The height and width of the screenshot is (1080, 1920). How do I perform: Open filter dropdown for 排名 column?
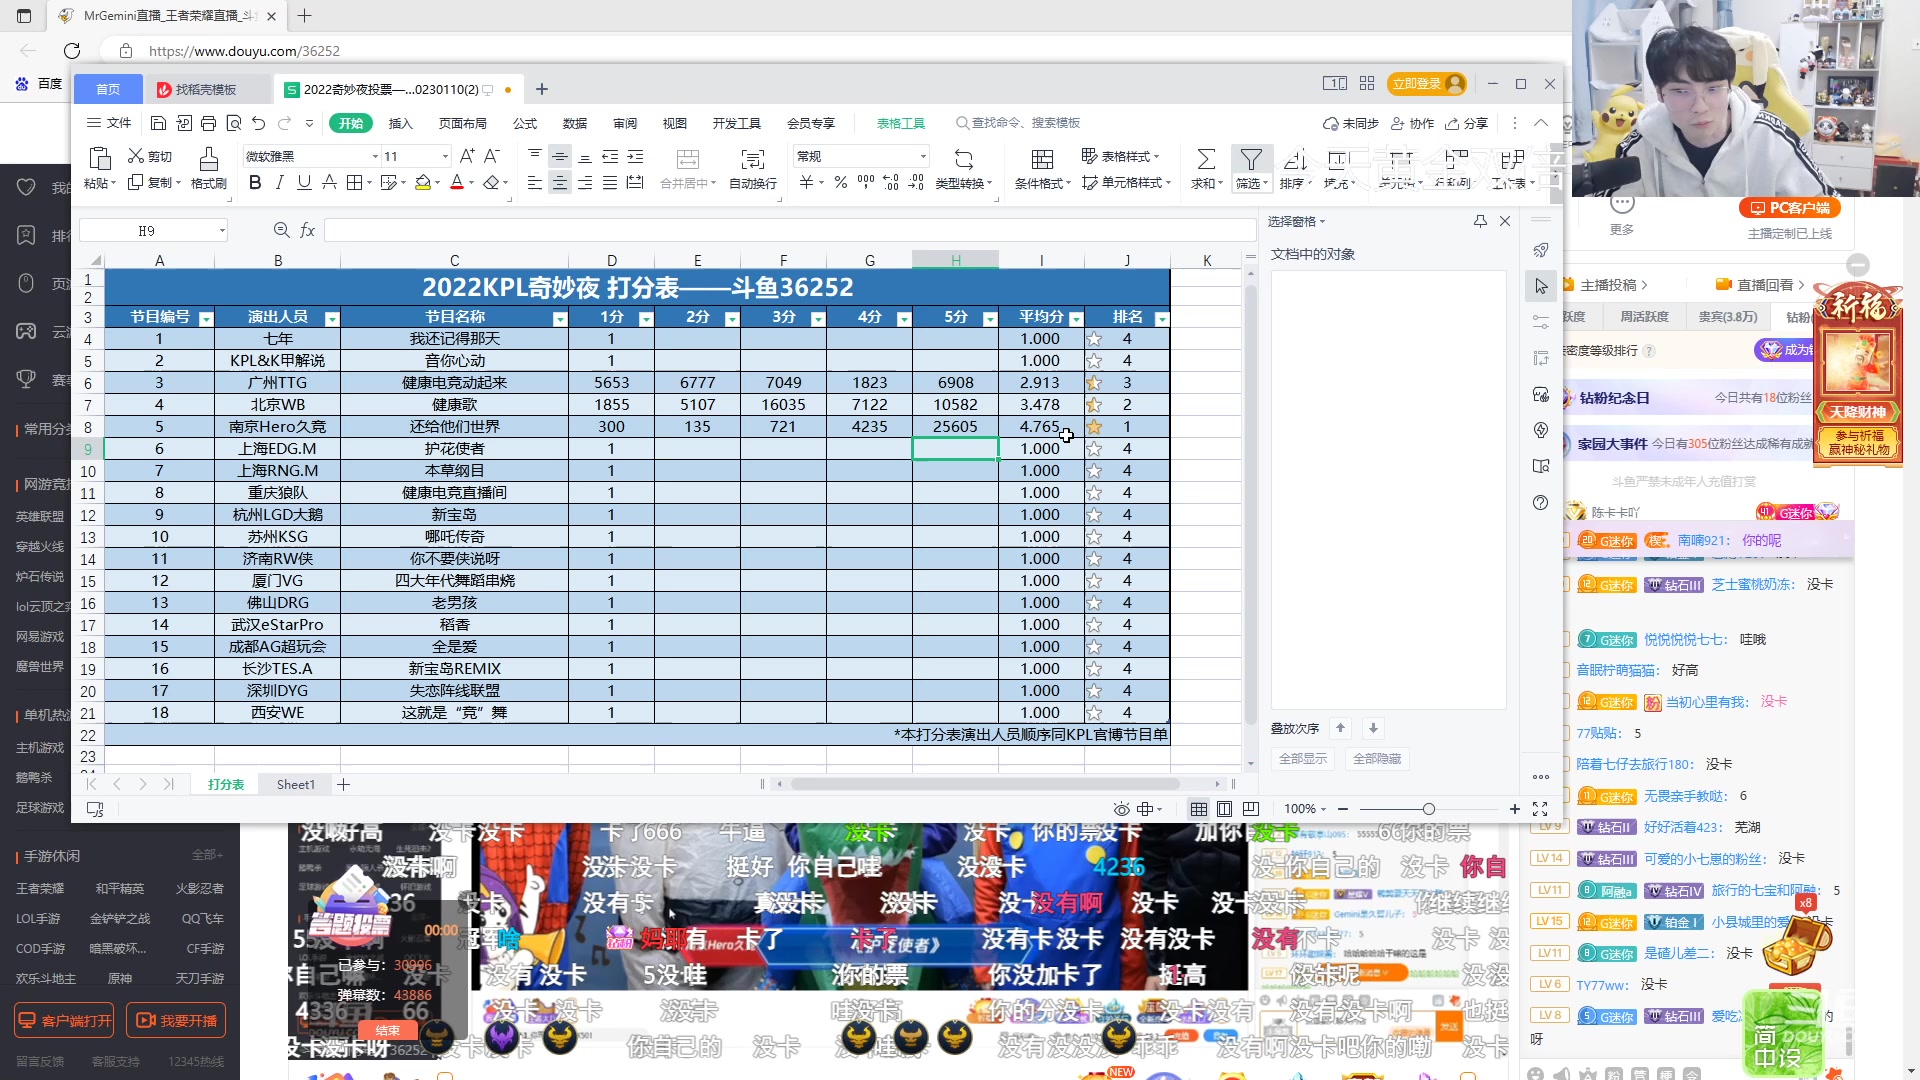[x=1162, y=319]
